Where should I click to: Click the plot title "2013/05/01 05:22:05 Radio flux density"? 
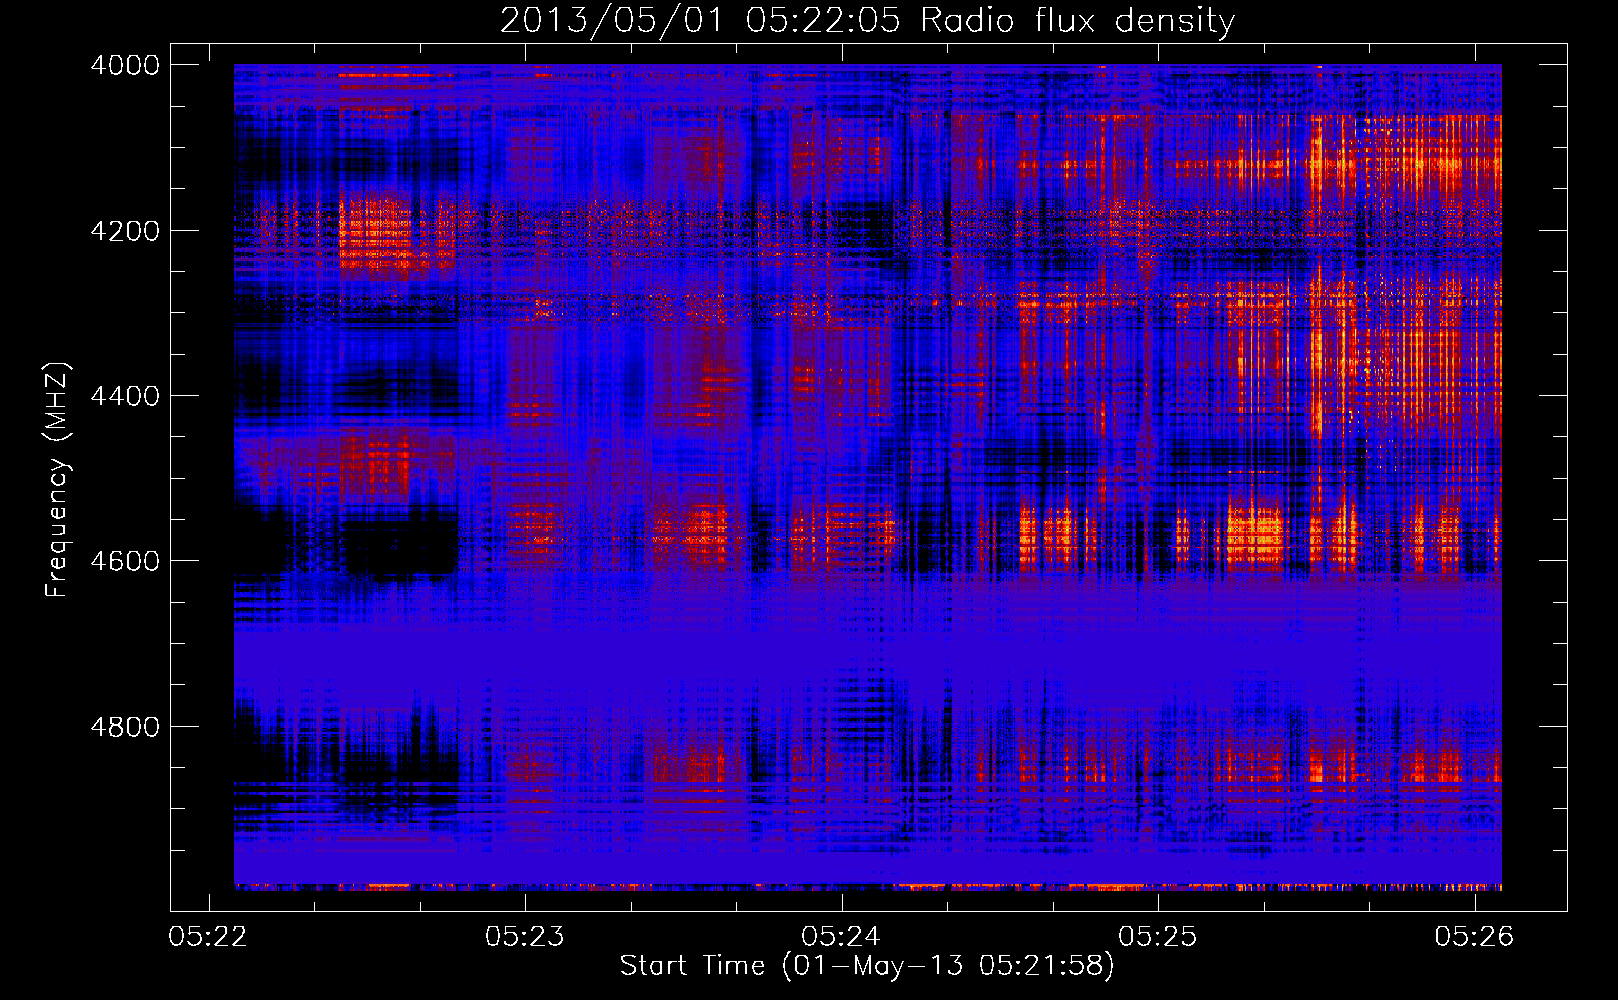(x=867, y=21)
